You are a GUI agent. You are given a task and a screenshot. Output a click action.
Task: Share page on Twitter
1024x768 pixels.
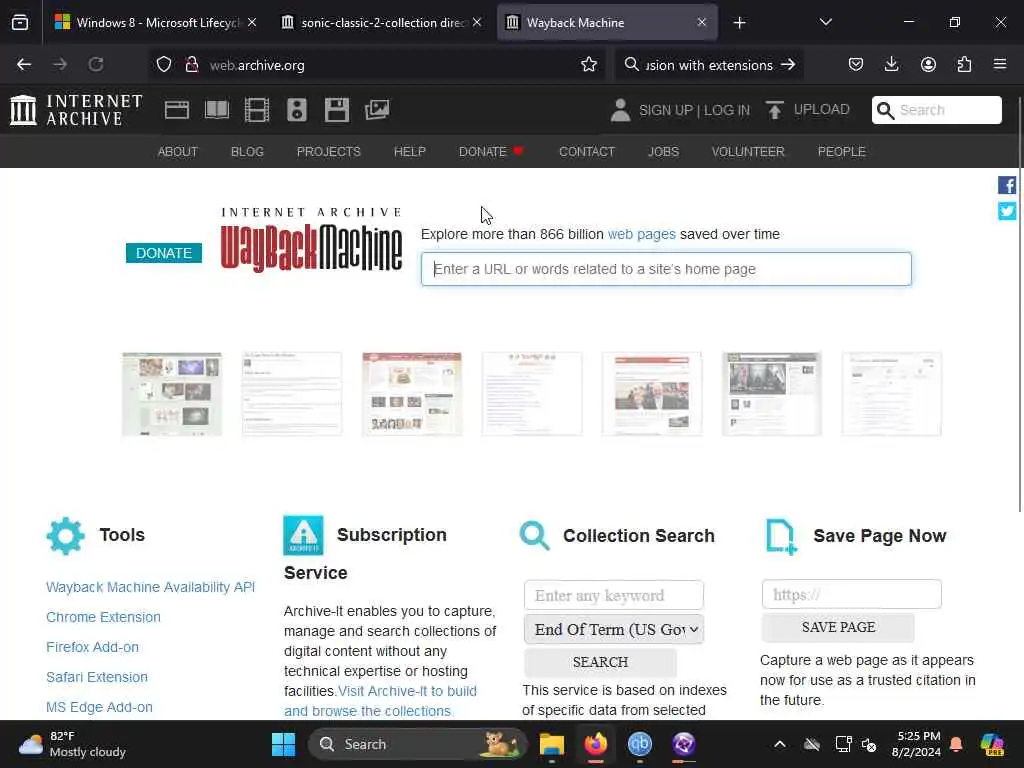(1006, 211)
